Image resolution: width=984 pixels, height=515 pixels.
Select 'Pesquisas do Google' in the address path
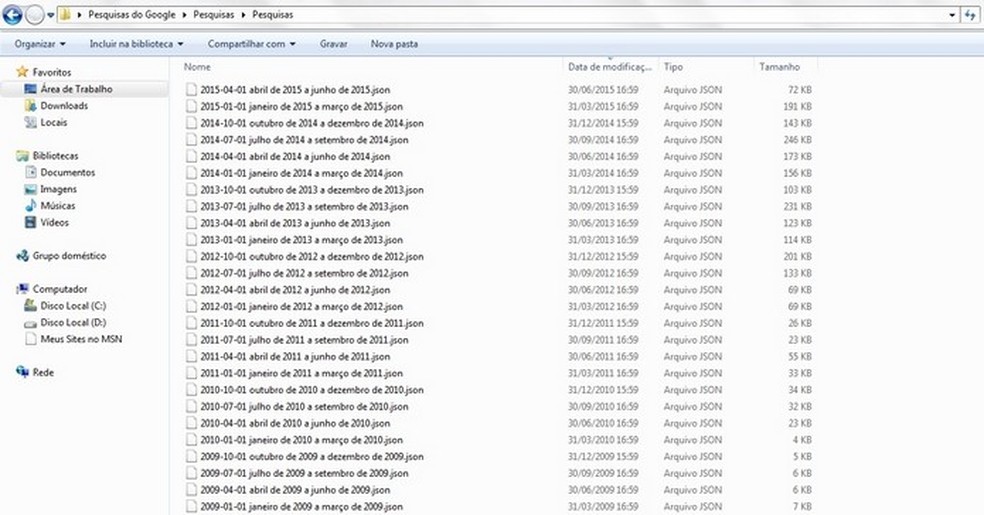[x=132, y=14]
